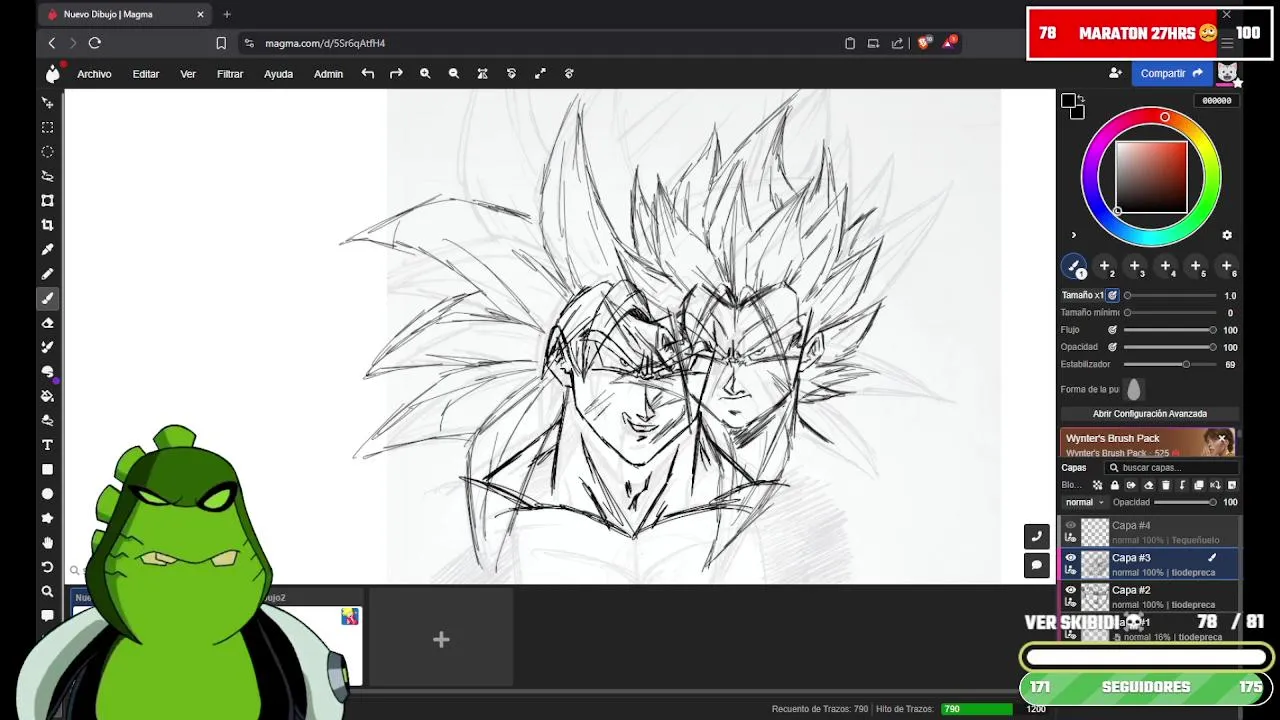The image size is (1280, 720).
Task: Open a new browser tab
Action: coord(227,14)
